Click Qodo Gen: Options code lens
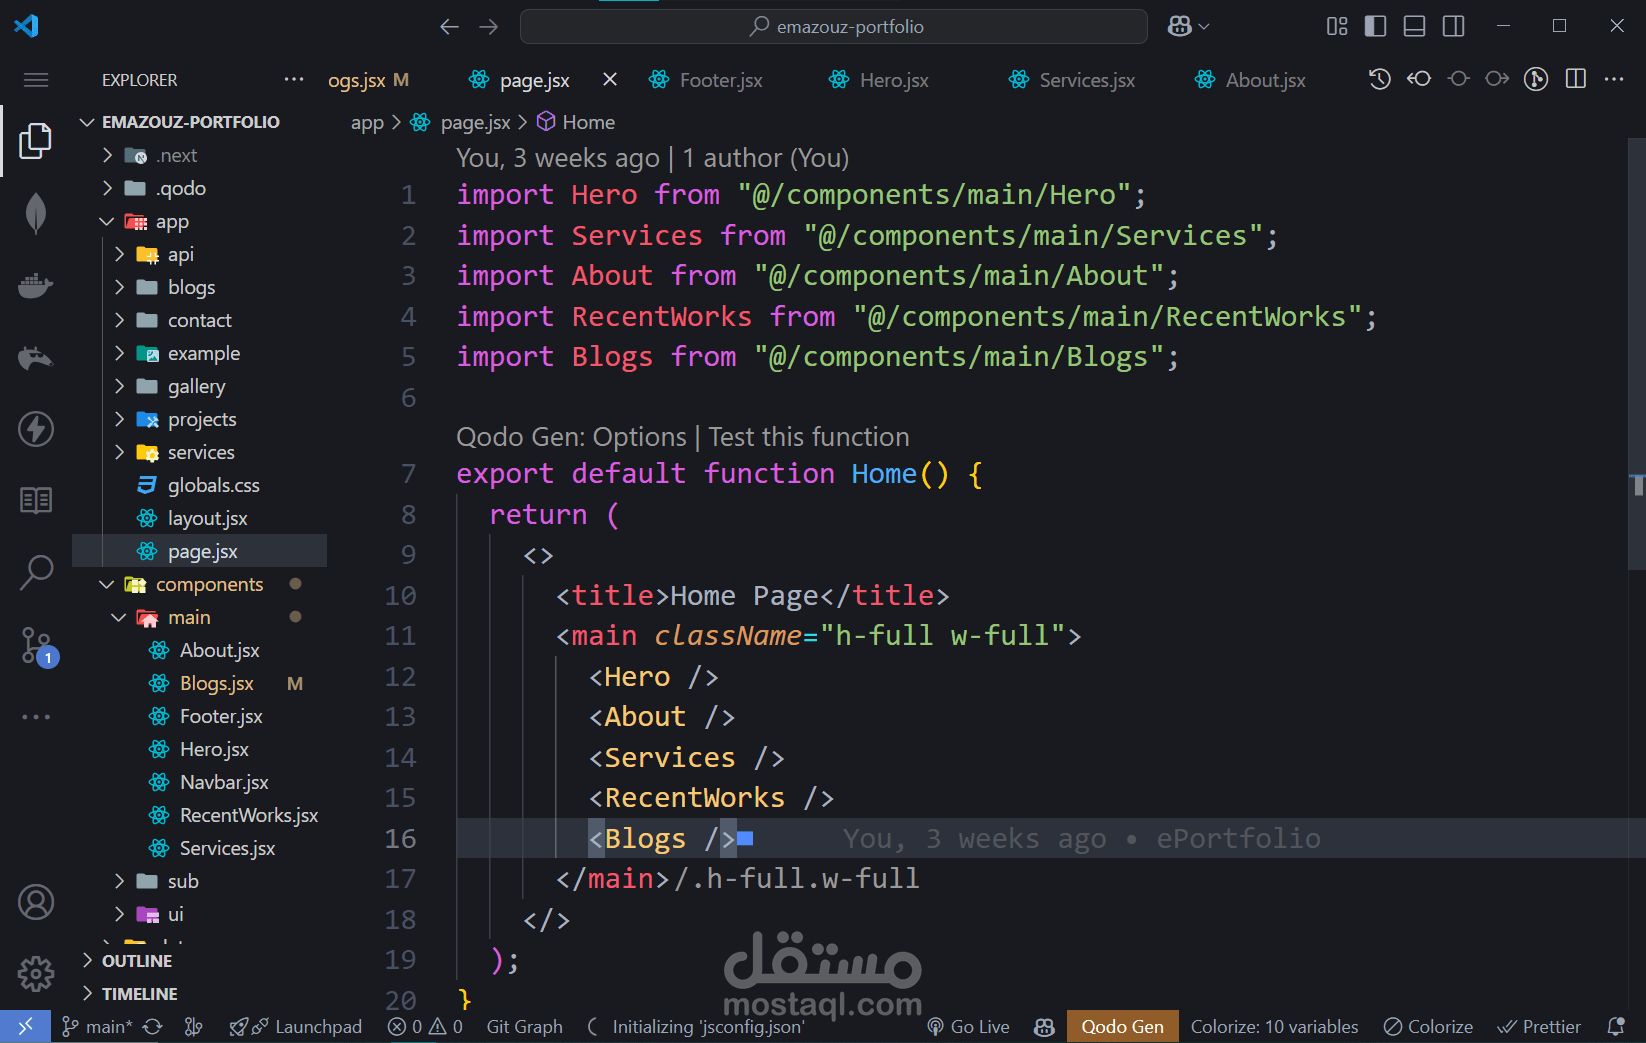This screenshot has height=1043, width=1646. click(x=571, y=437)
